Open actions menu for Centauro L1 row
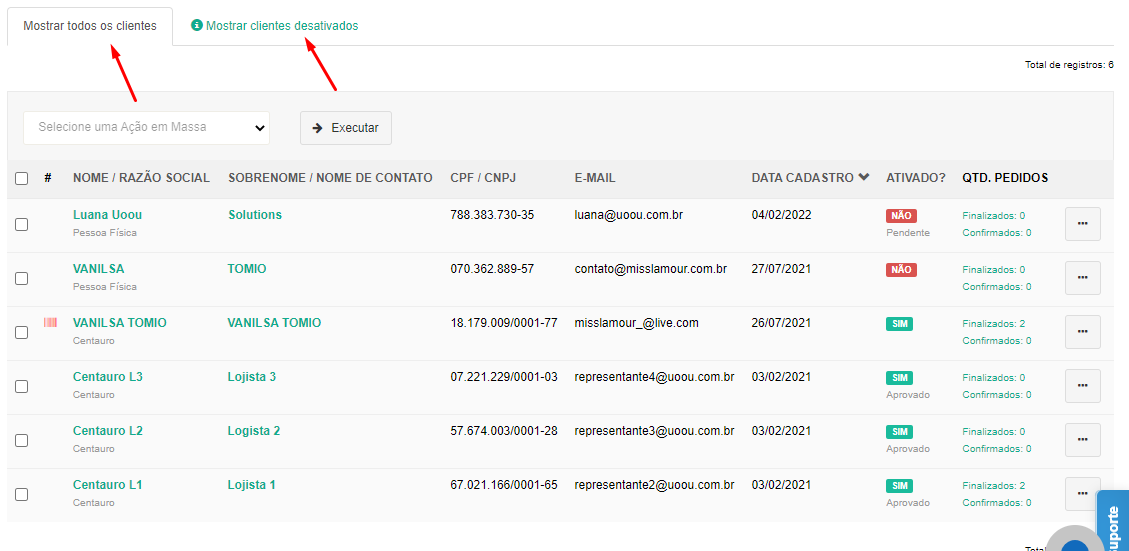 tap(1082, 493)
